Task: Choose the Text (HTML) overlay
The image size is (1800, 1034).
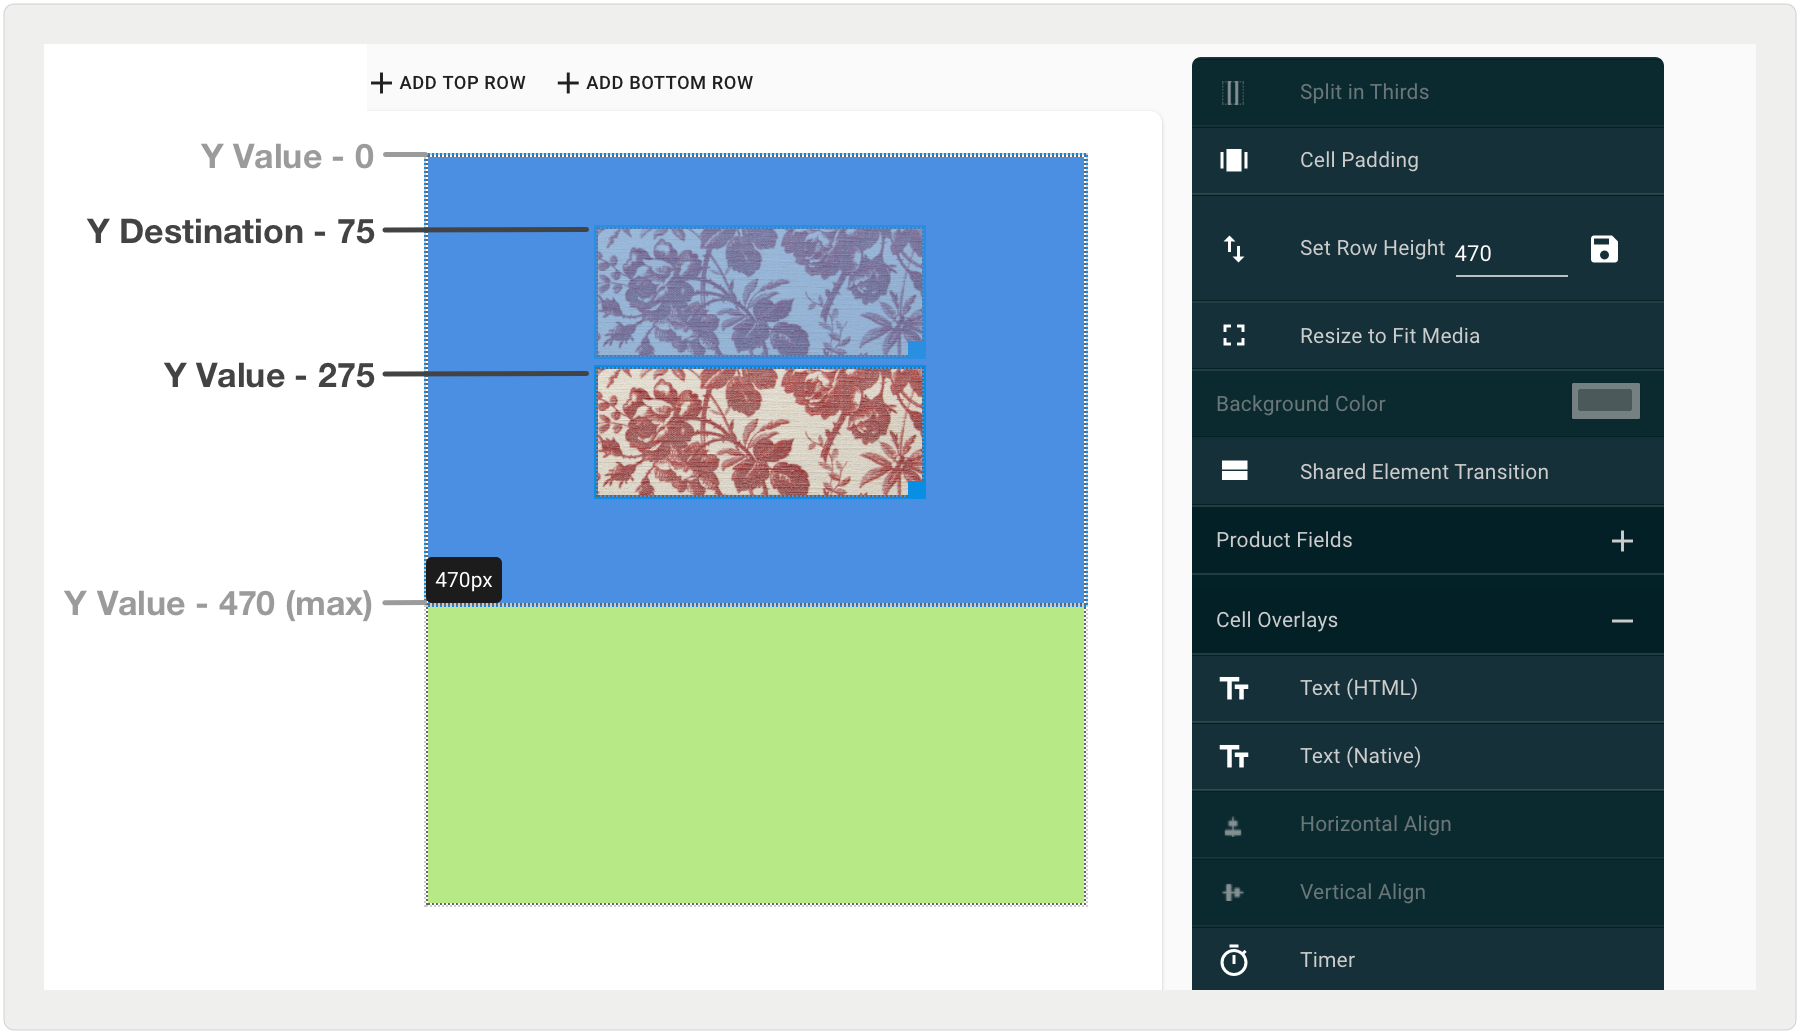Action: [x=1428, y=688]
